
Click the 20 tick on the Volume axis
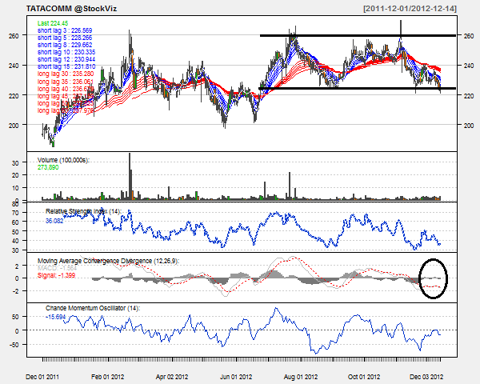click(x=15, y=175)
